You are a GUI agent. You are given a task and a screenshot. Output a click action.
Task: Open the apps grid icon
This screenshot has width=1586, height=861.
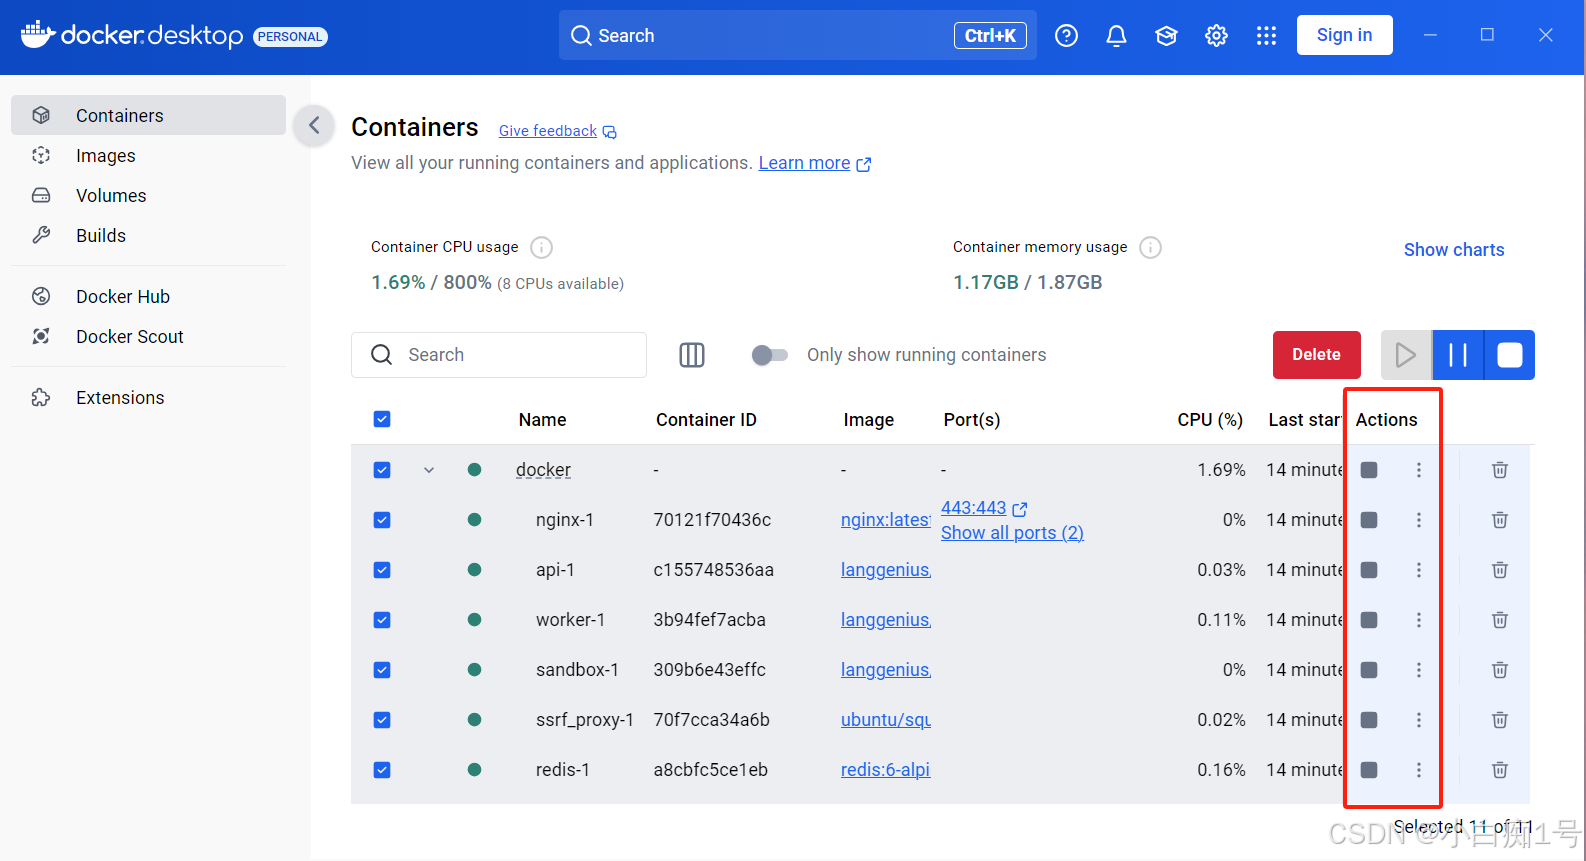(1266, 36)
